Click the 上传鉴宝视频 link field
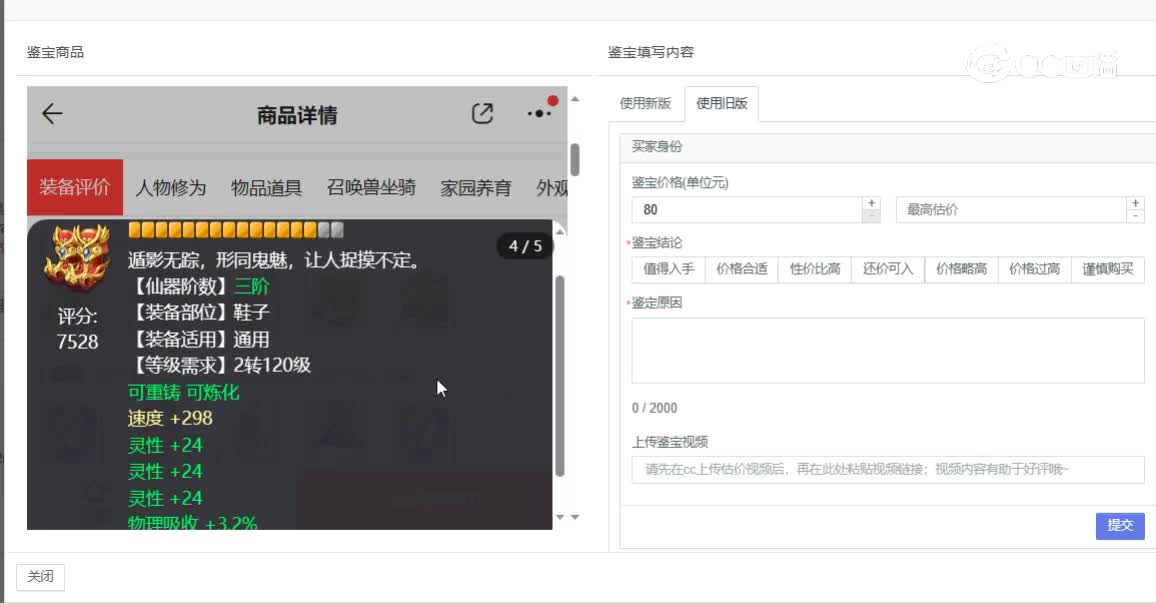This screenshot has height=604, width=1156. coord(886,469)
